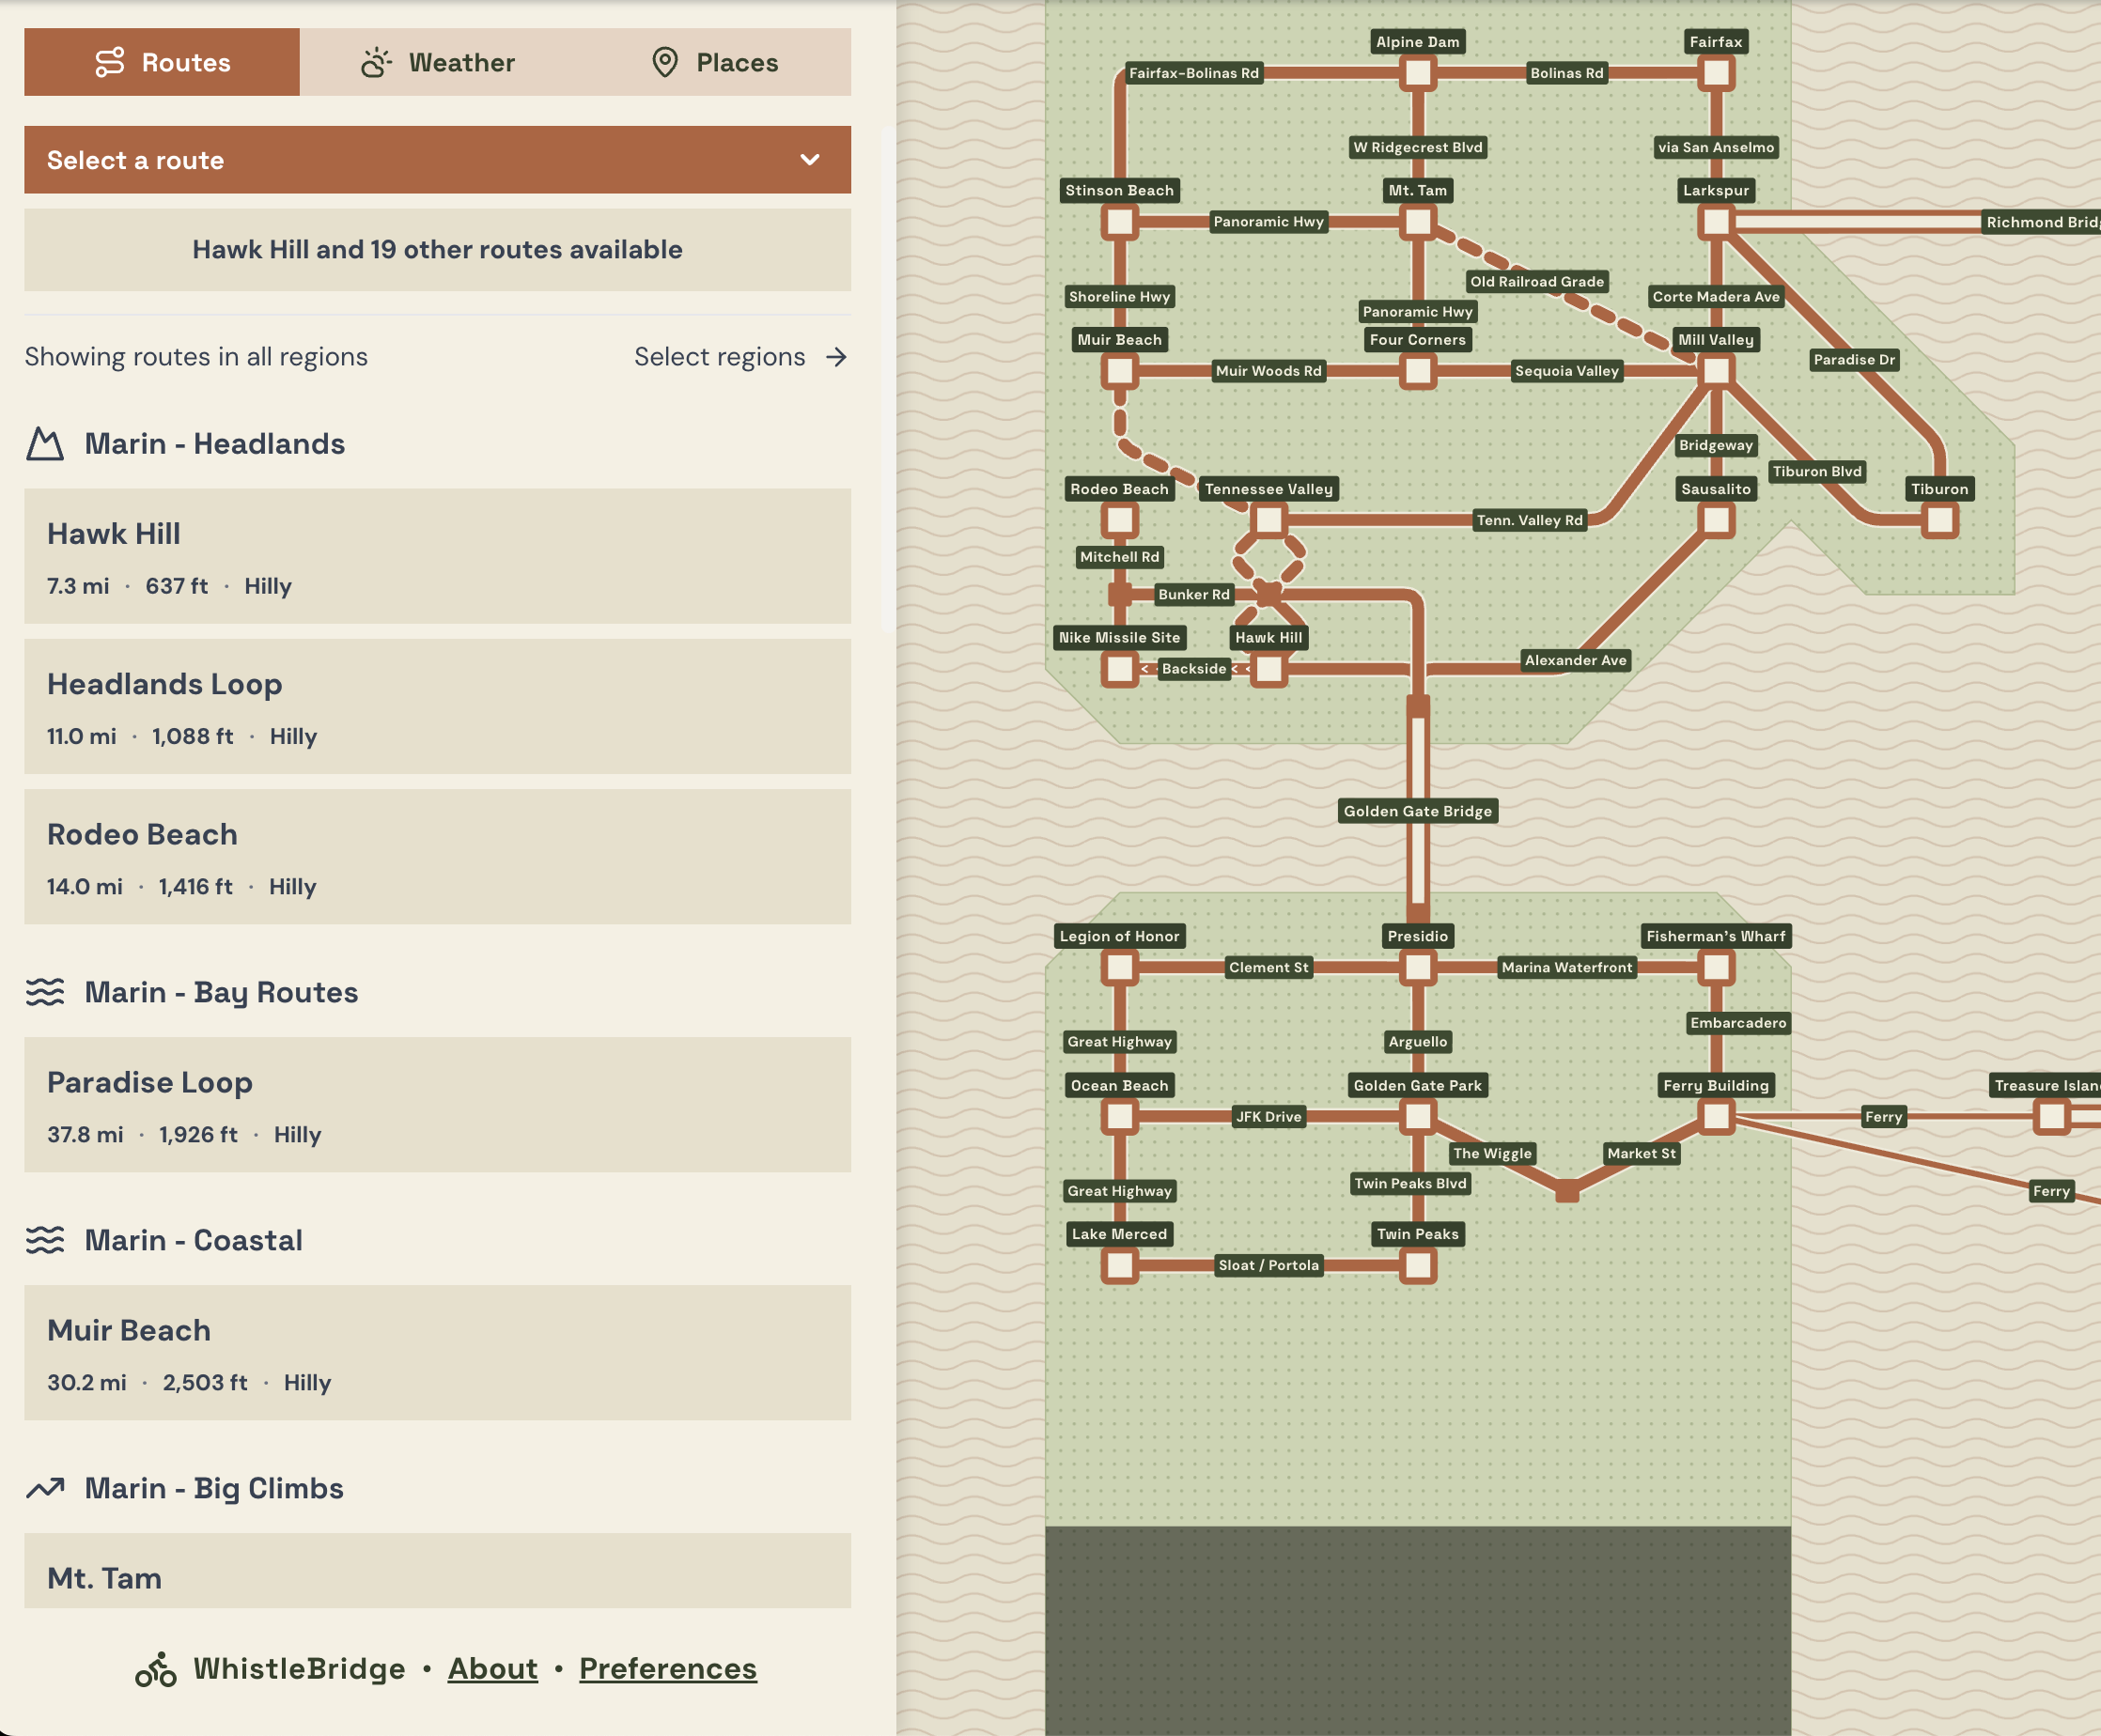Click the Hawk Hill and 19 other routes banner

point(437,249)
